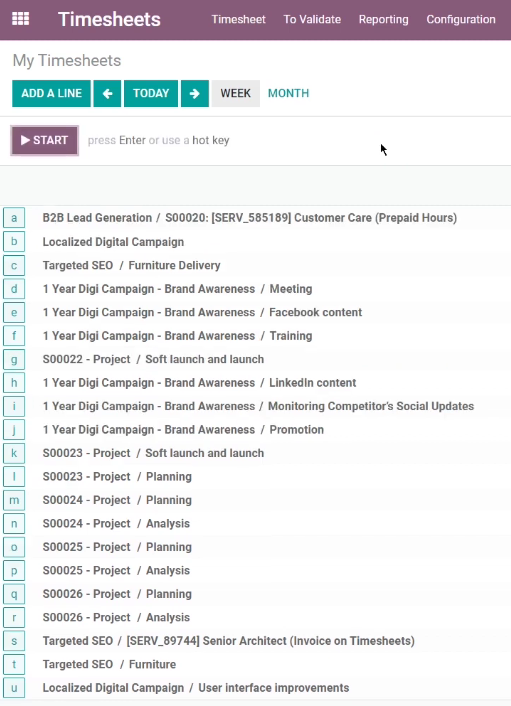Go to previous week with left arrow
Screen dimensions: 511x706
(107, 93)
